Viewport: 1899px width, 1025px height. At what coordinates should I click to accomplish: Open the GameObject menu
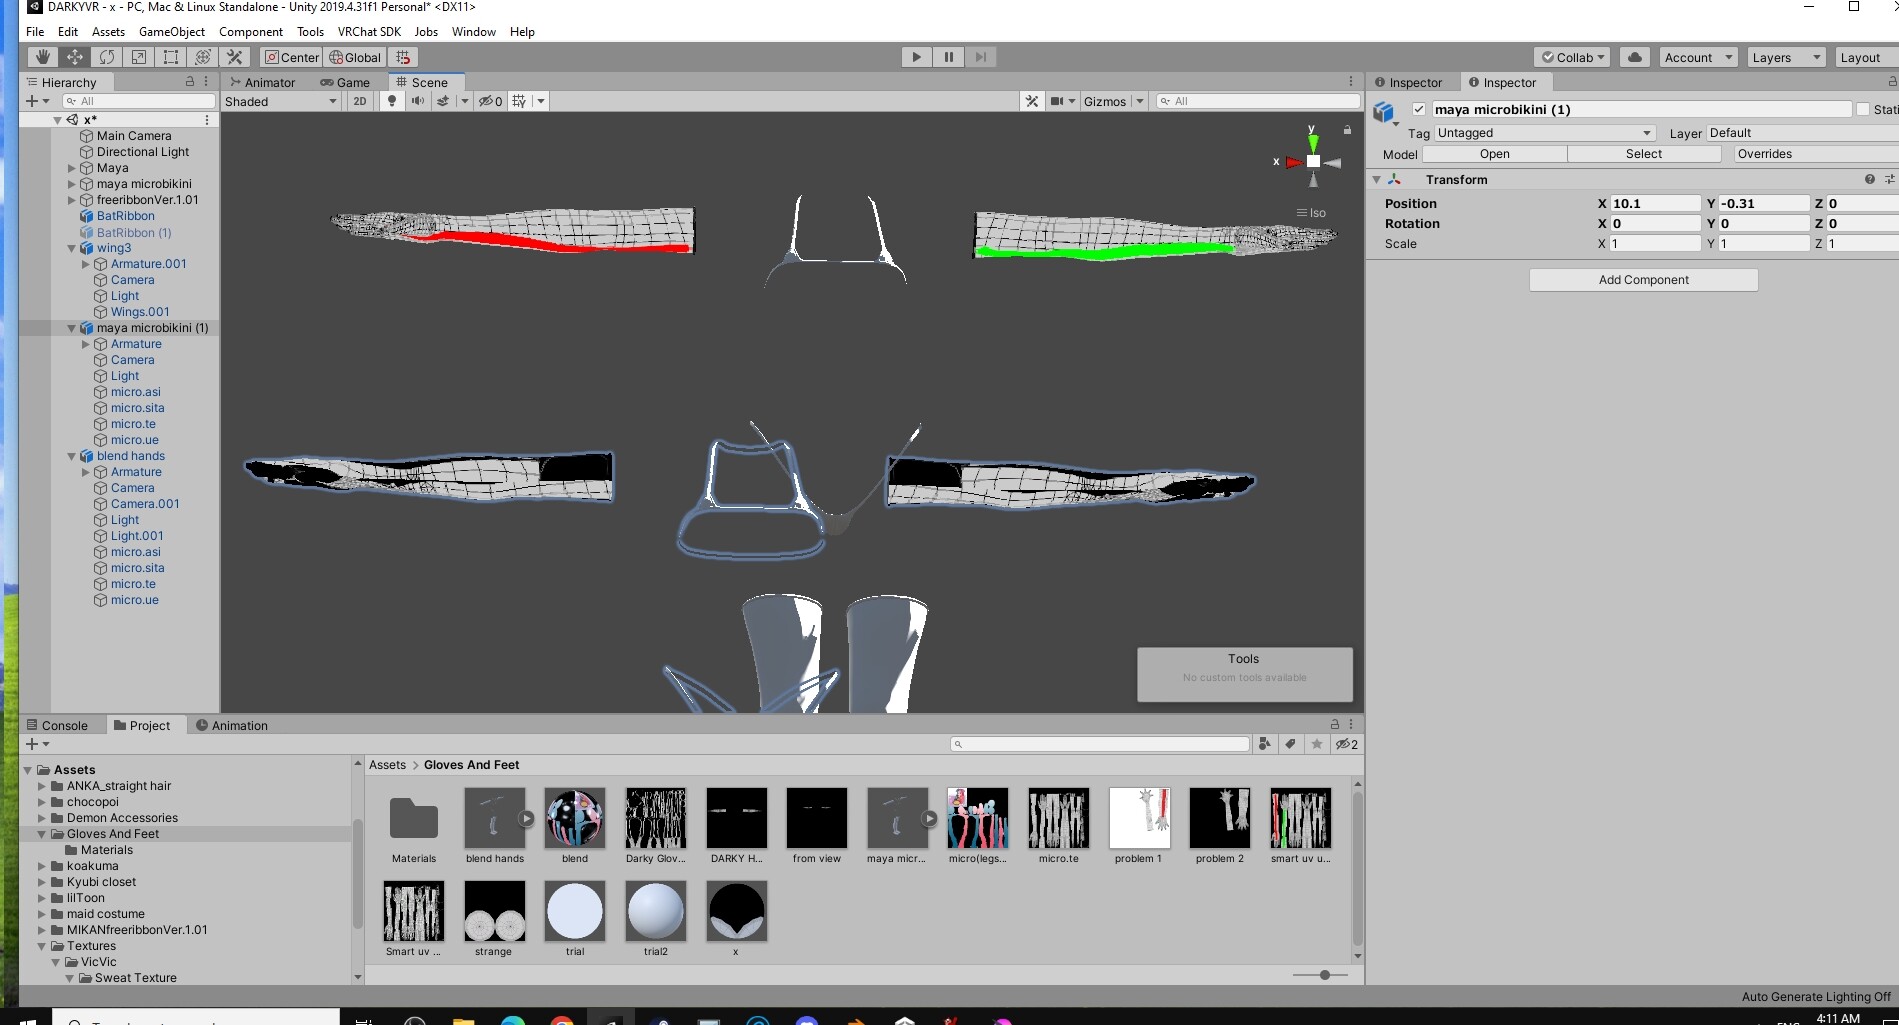tap(172, 31)
